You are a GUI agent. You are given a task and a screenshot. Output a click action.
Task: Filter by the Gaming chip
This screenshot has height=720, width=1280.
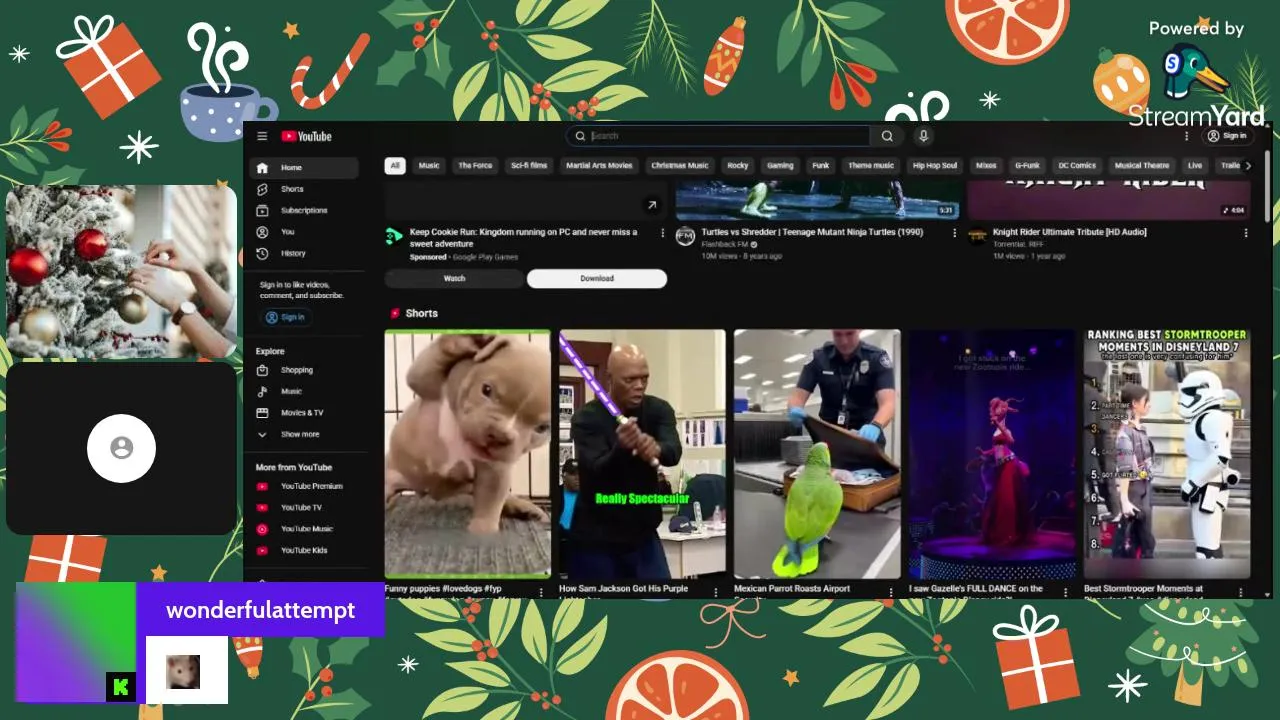coord(780,166)
